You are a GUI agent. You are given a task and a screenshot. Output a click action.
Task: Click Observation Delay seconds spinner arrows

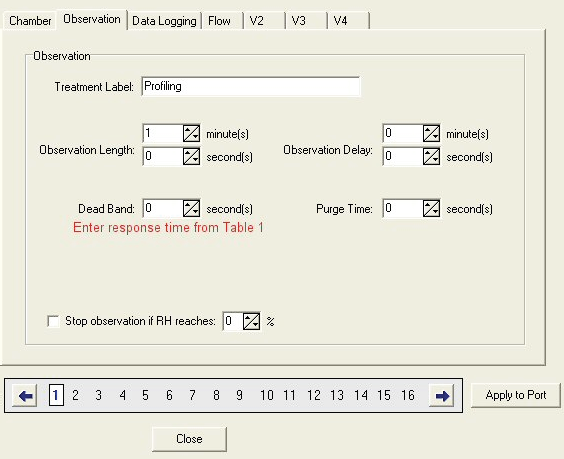pyautogui.click(x=431, y=156)
